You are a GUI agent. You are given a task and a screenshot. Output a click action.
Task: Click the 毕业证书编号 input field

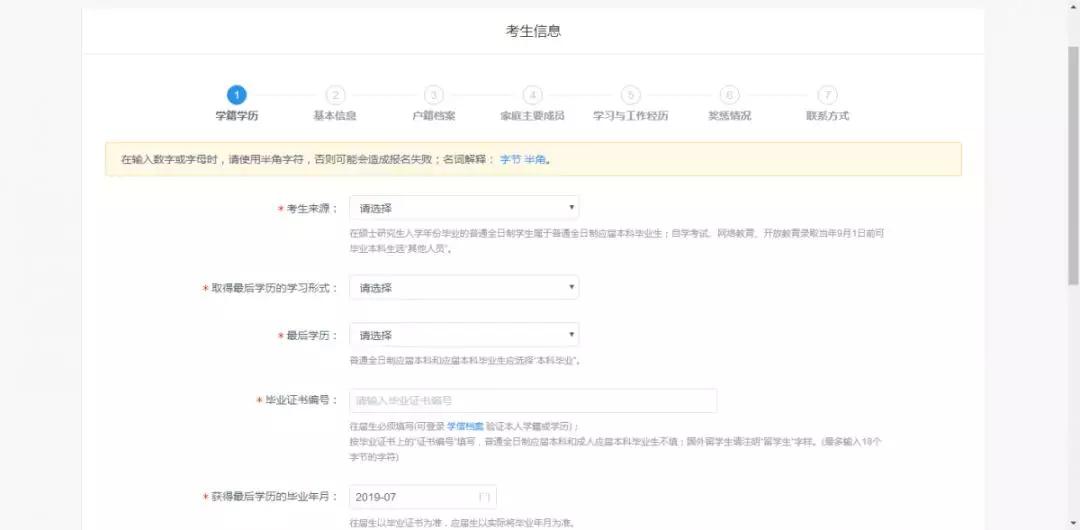pyautogui.click(x=533, y=400)
